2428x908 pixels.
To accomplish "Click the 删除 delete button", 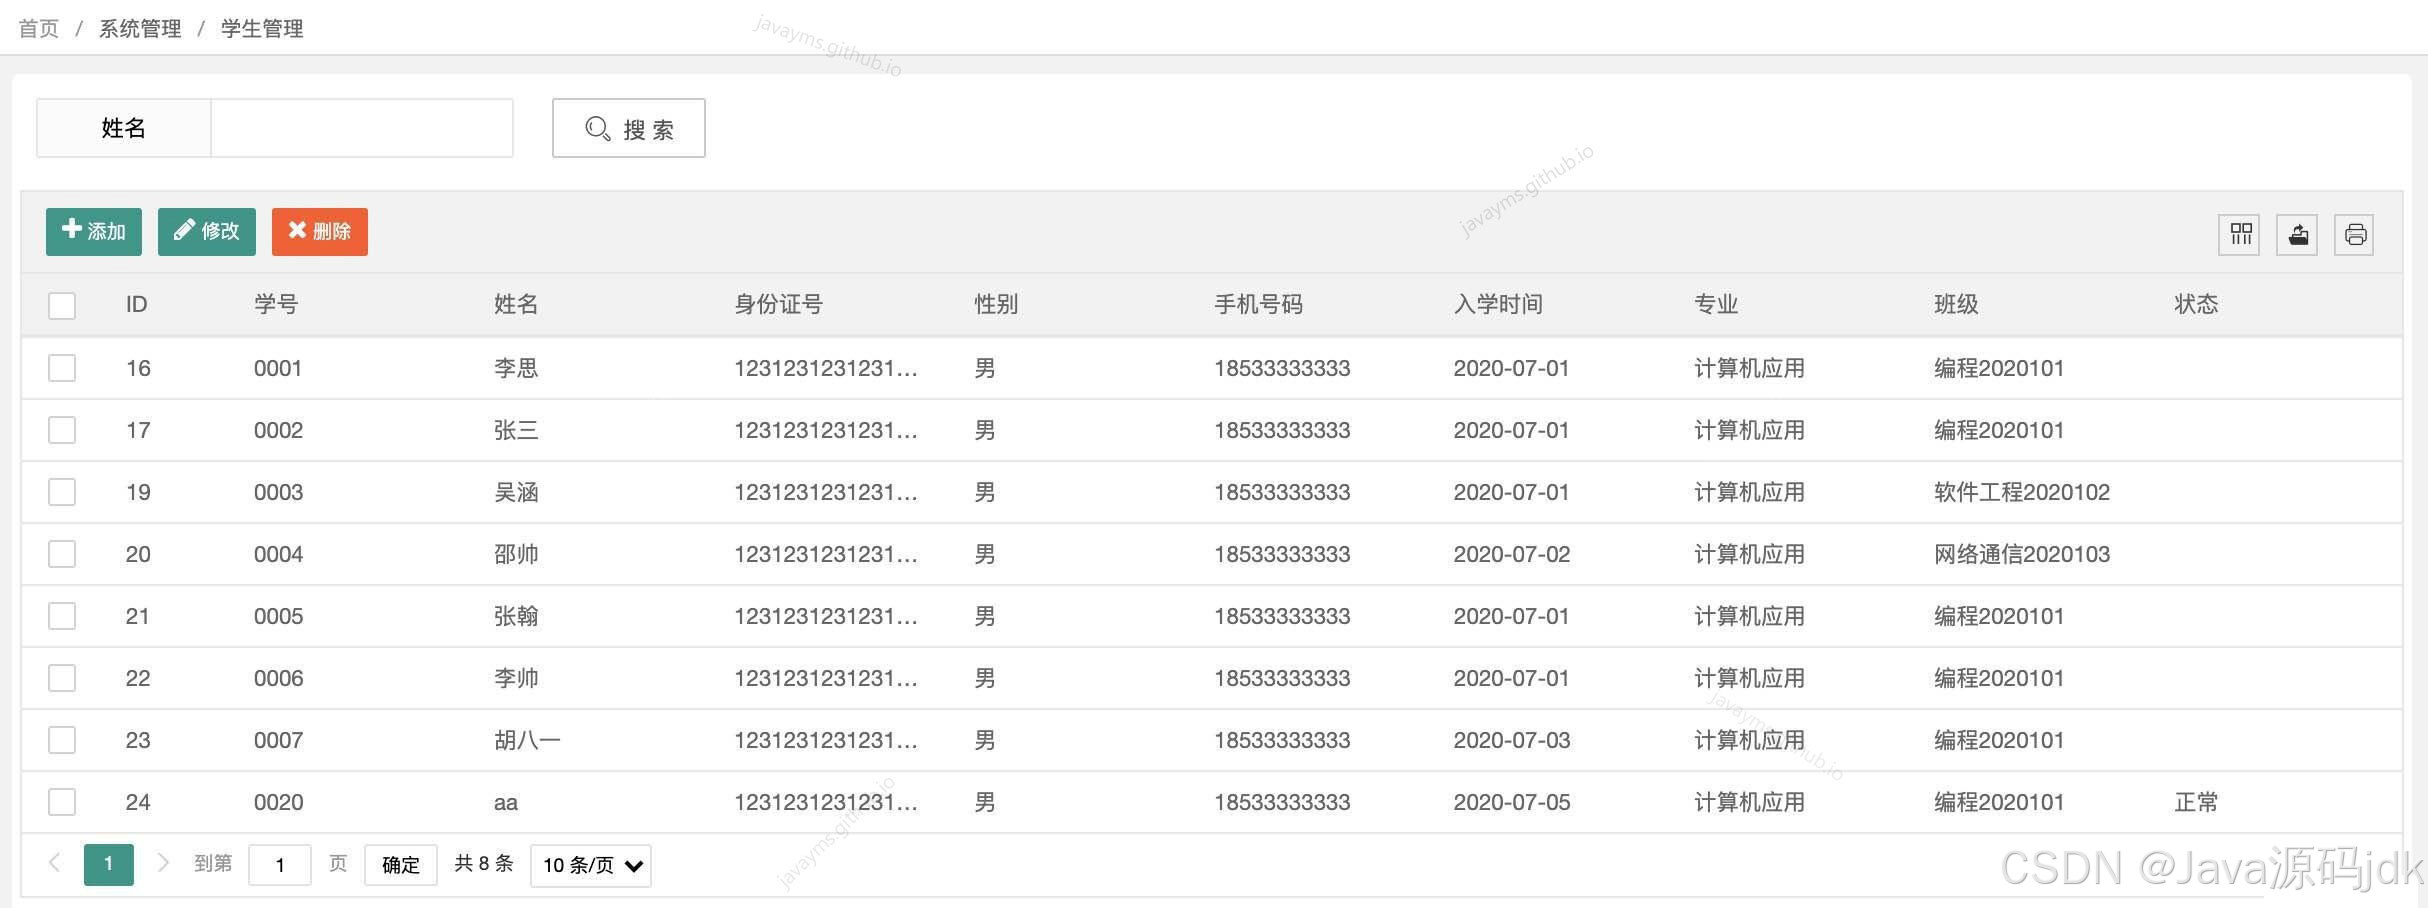I will (320, 232).
